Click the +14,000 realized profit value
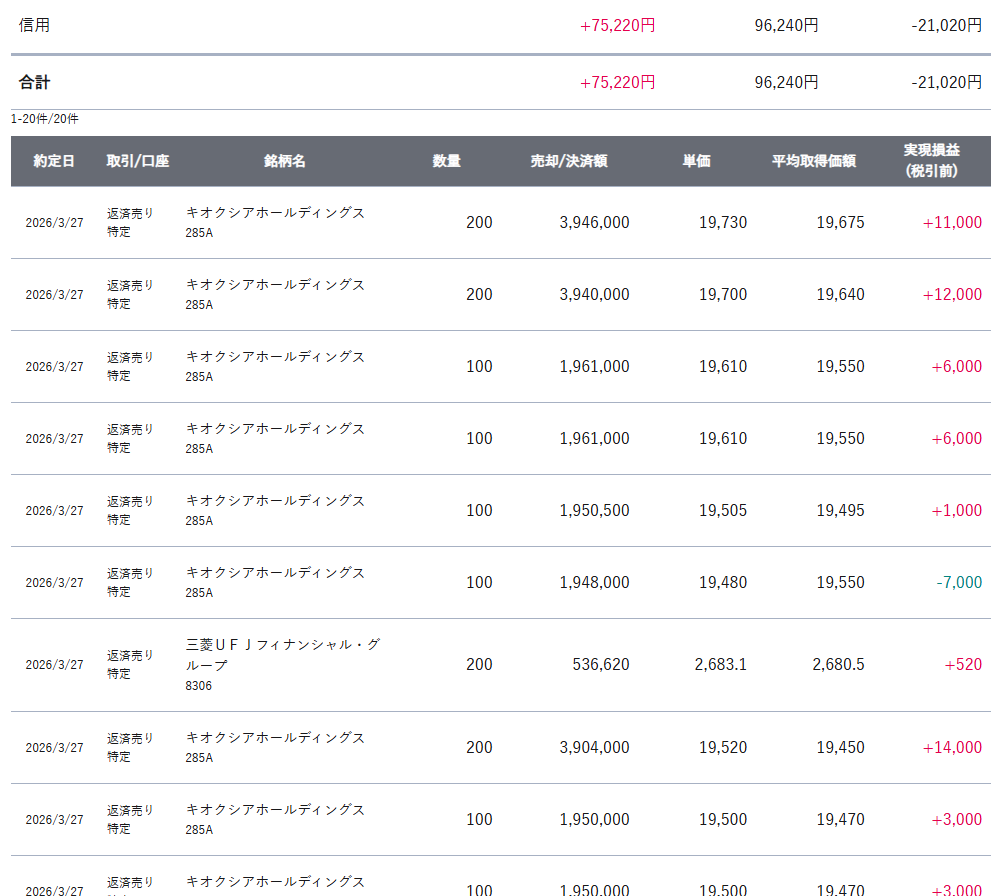 tap(952, 747)
